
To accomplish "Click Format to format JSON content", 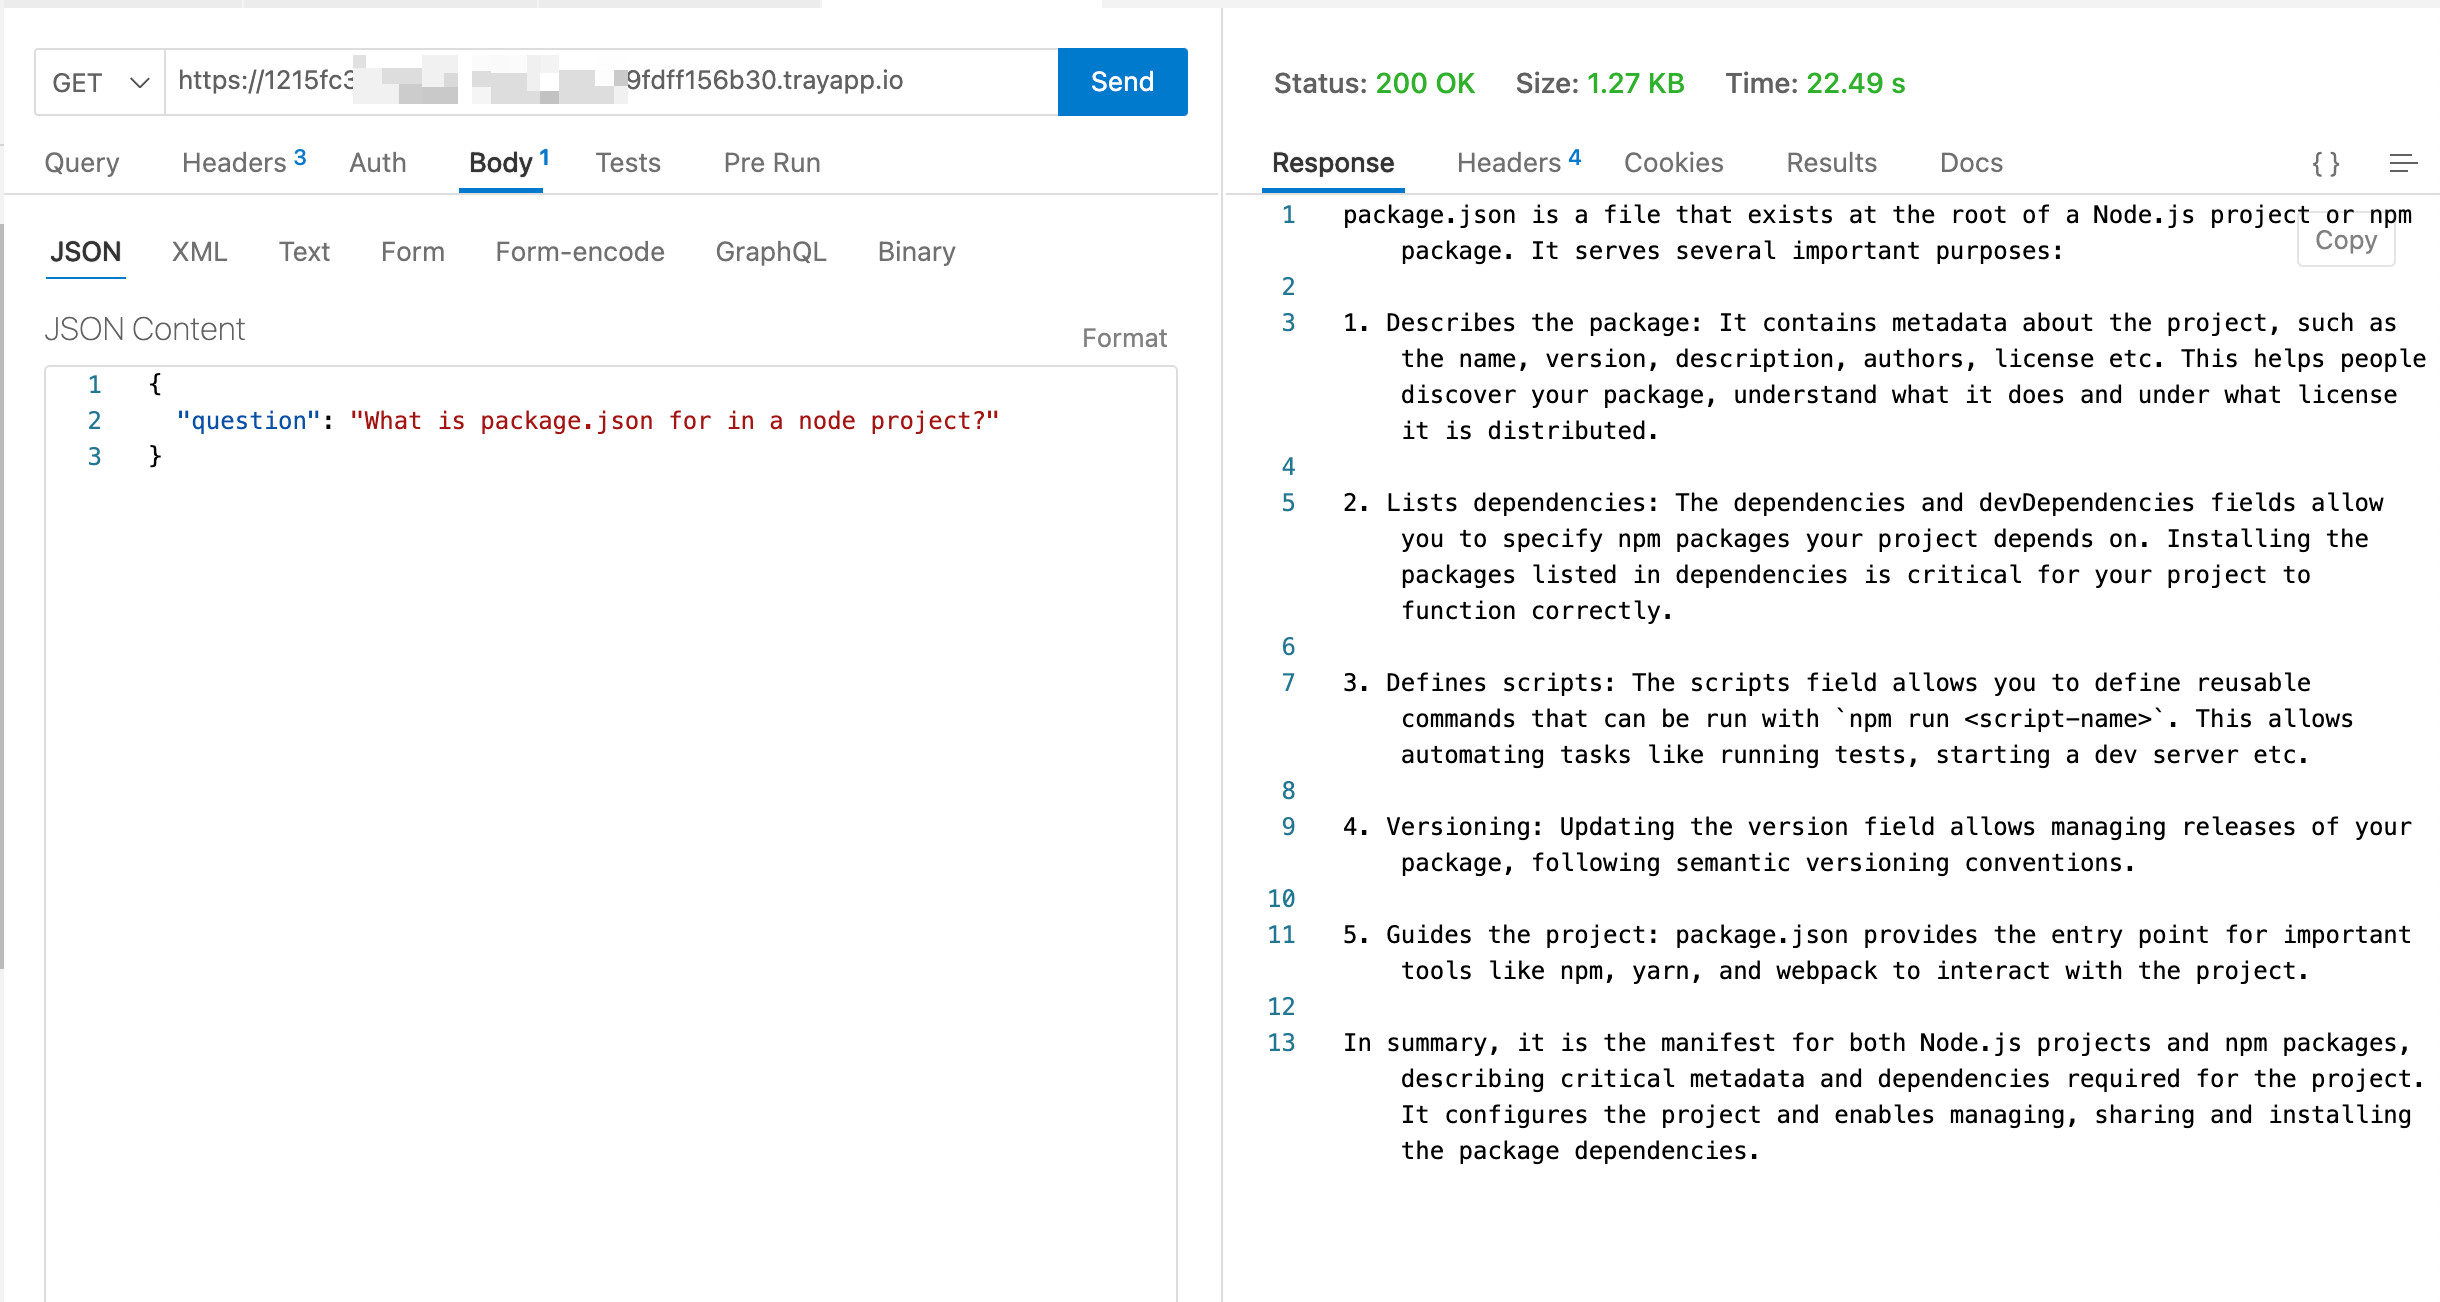I will click(x=1125, y=337).
